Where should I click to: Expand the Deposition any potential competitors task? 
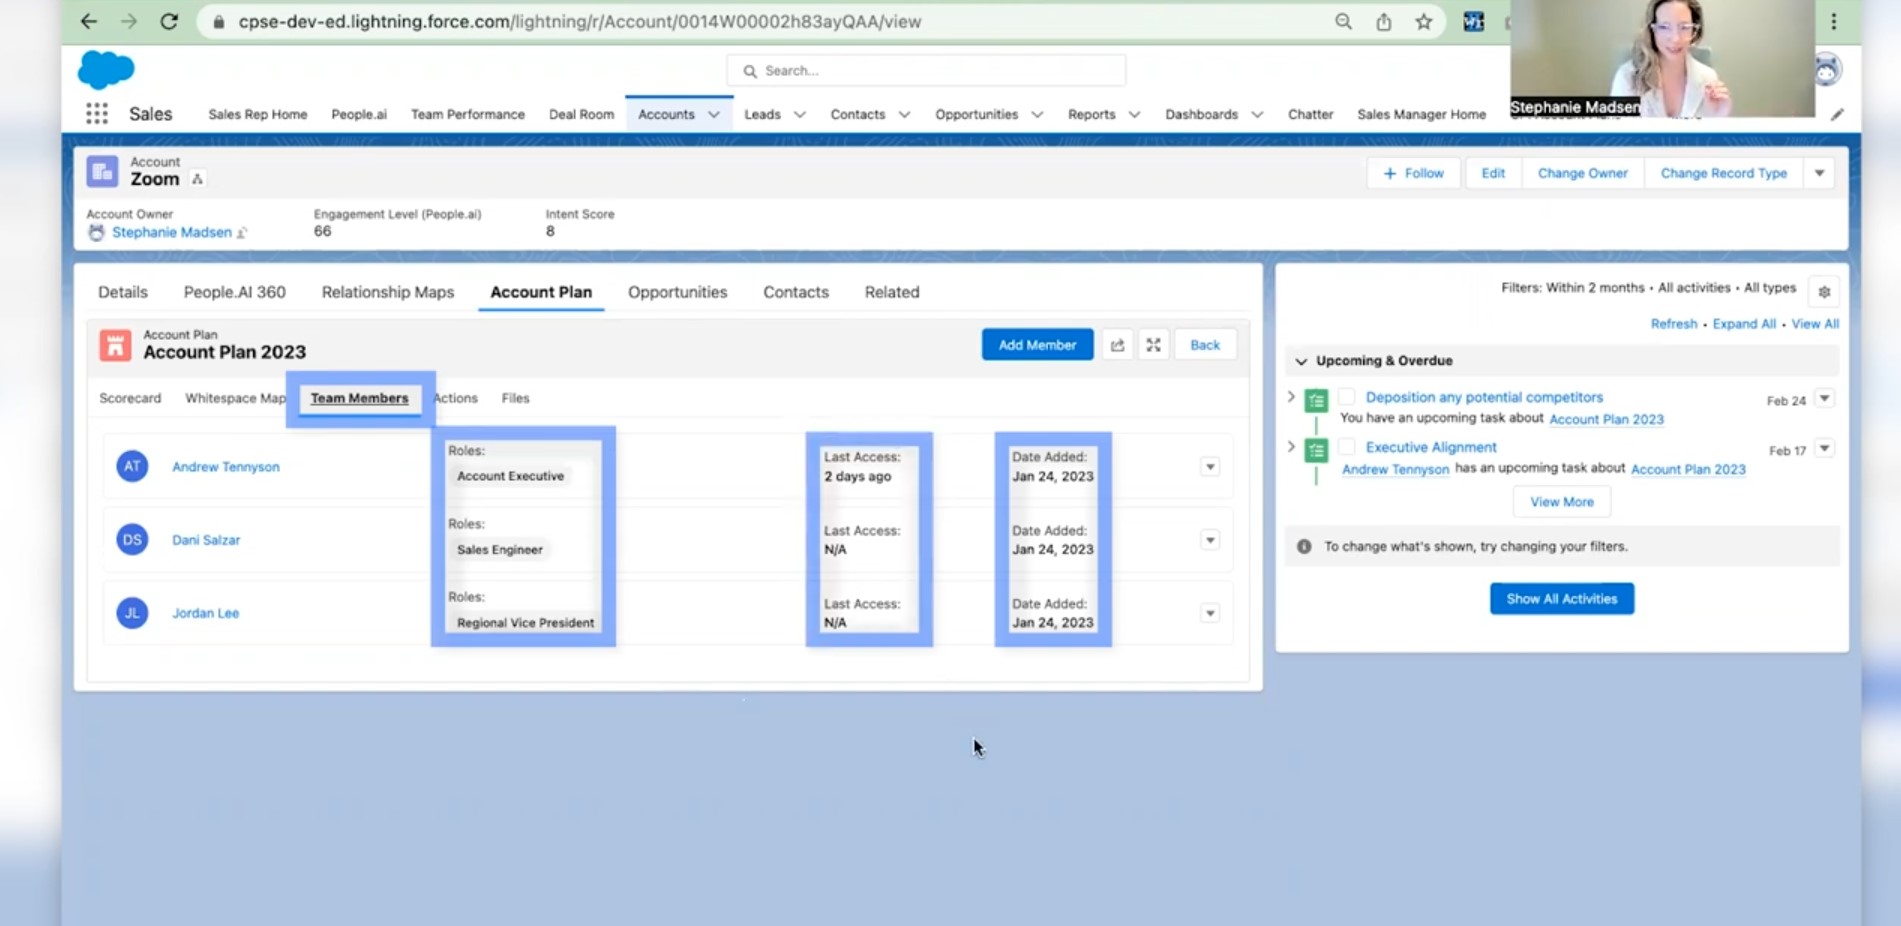[x=1291, y=397]
